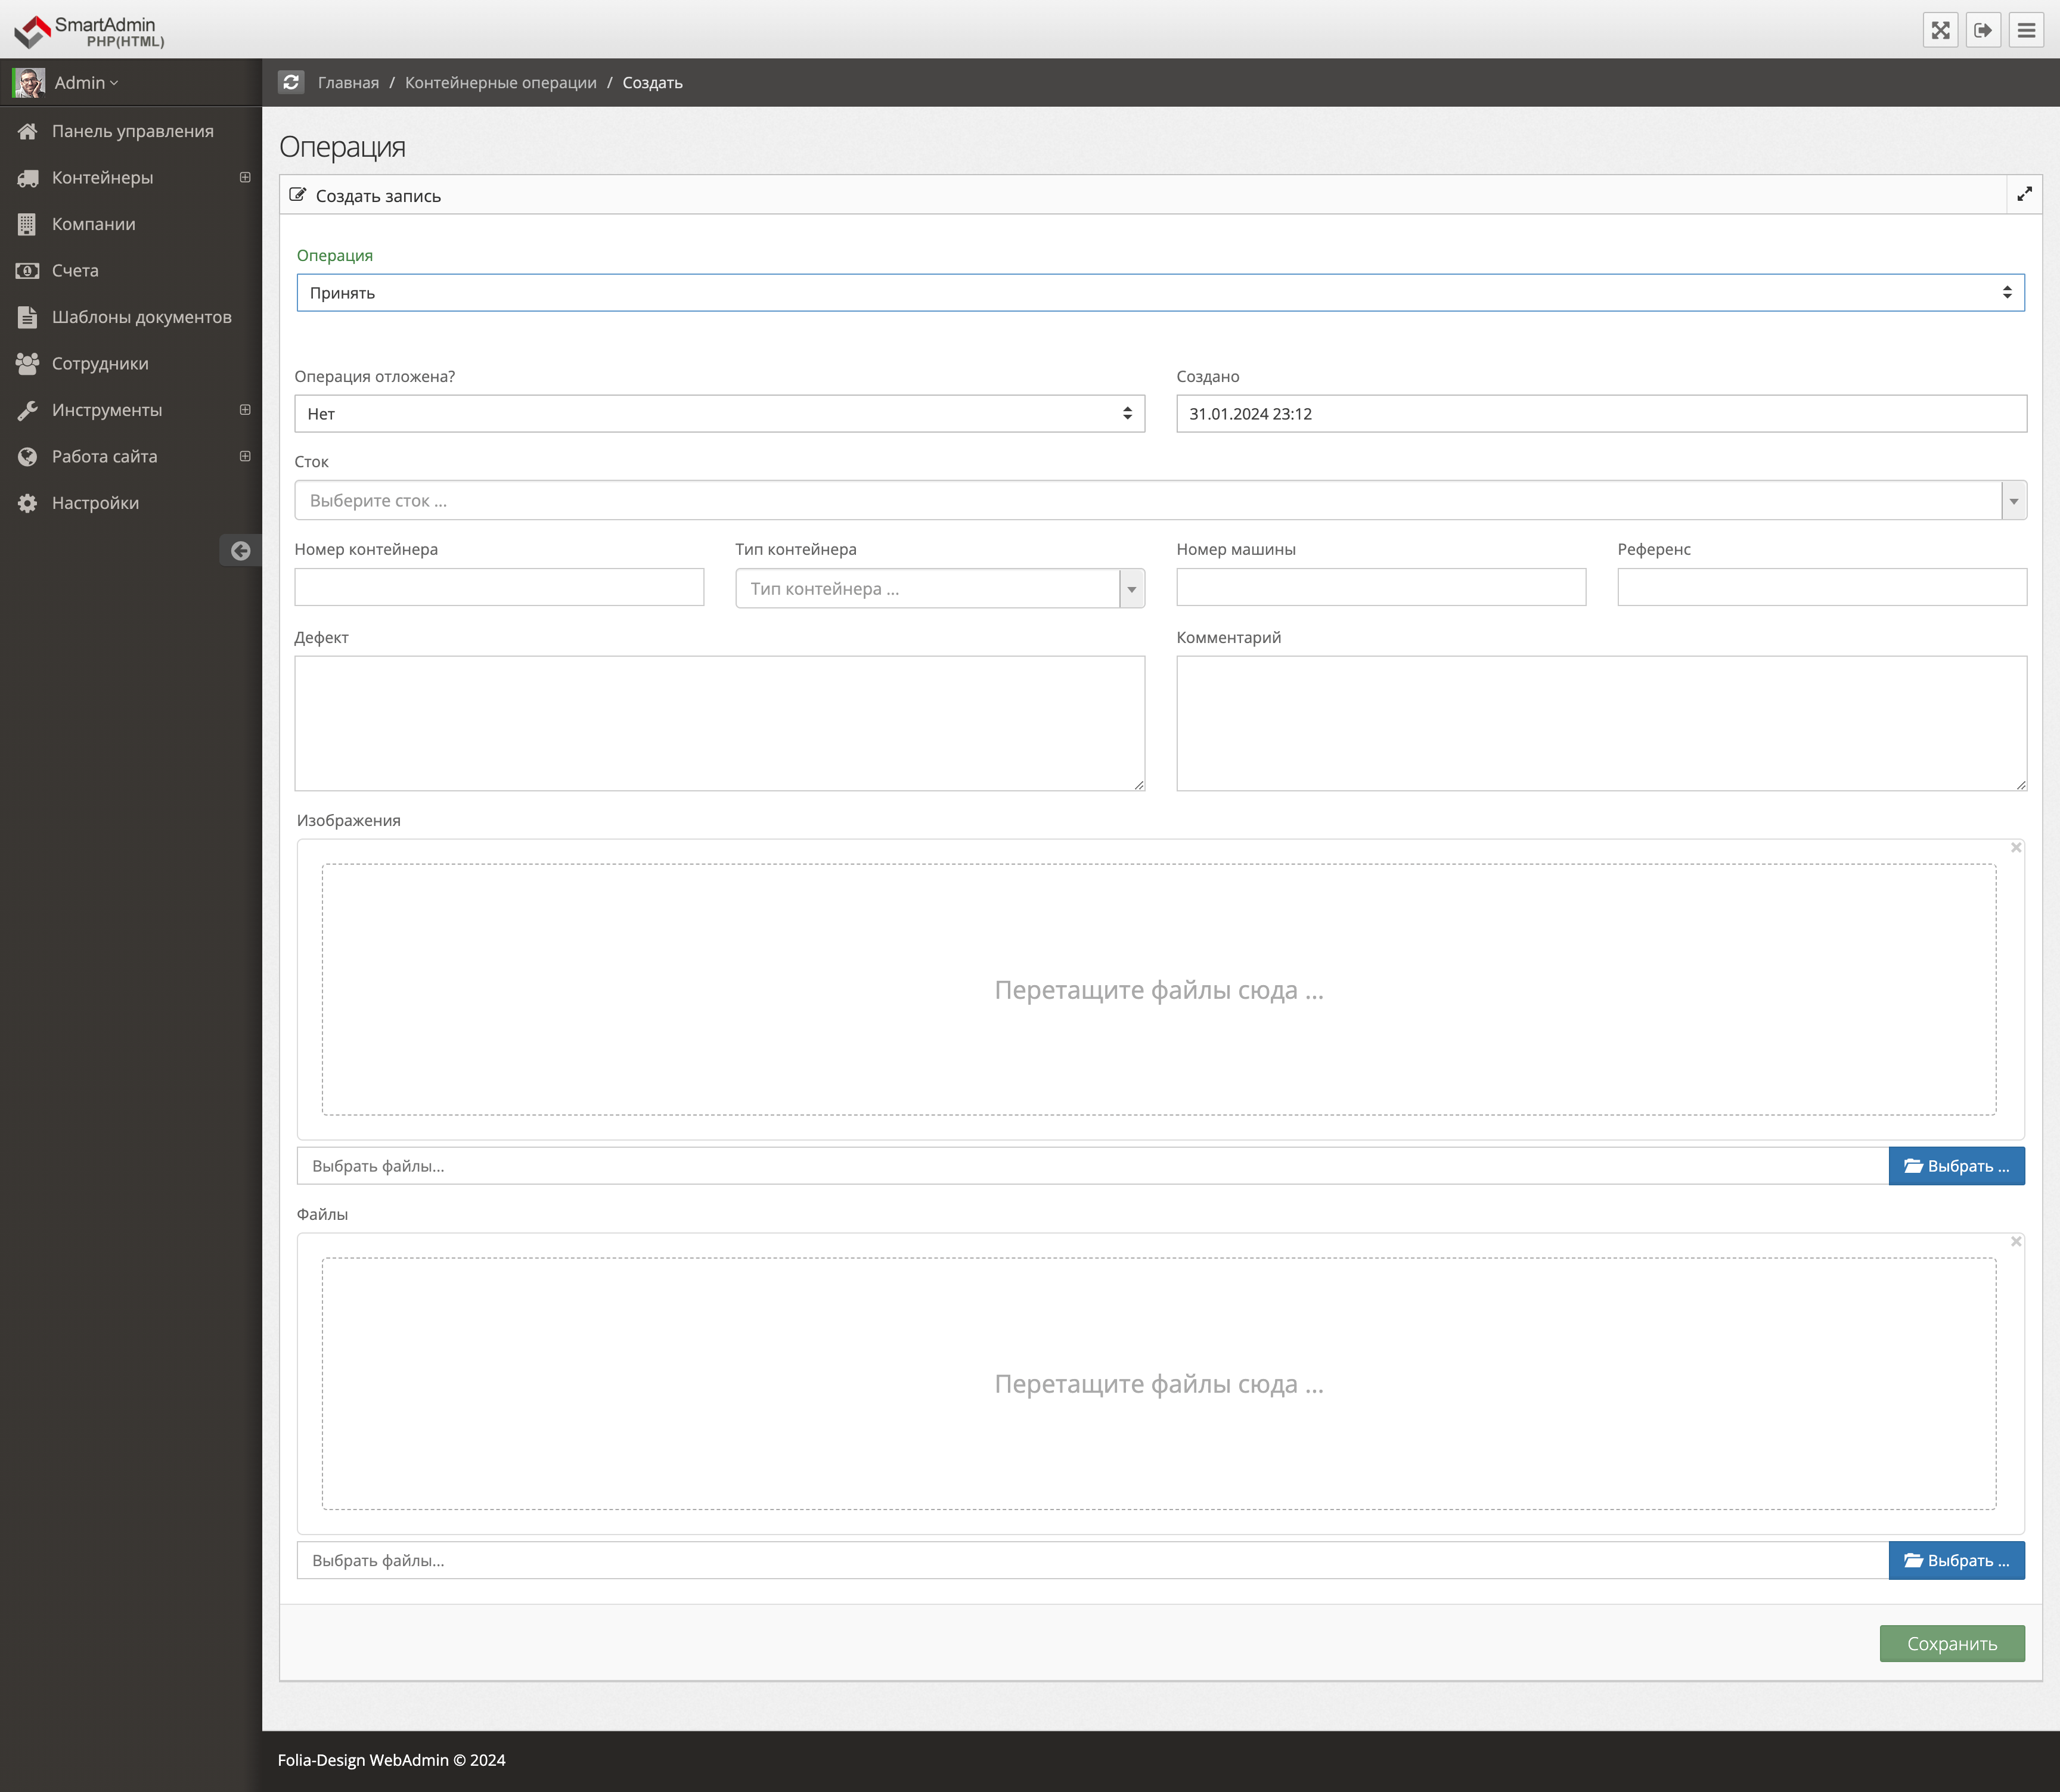Open the Операция dropdown showing Принять
Screen dimensions: 2060x1792
pos(1160,293)
